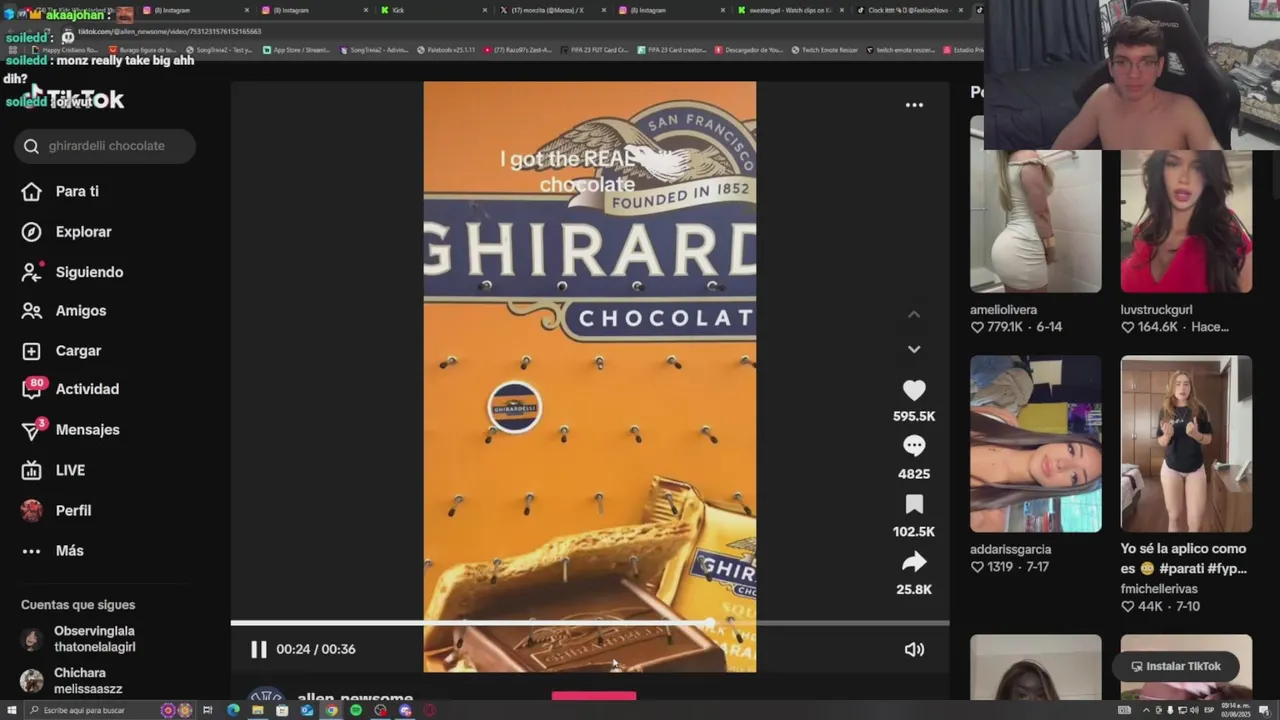Go to the previous video with up chevron
Viewport: 1280px width, 720px height.
point(914,315)
